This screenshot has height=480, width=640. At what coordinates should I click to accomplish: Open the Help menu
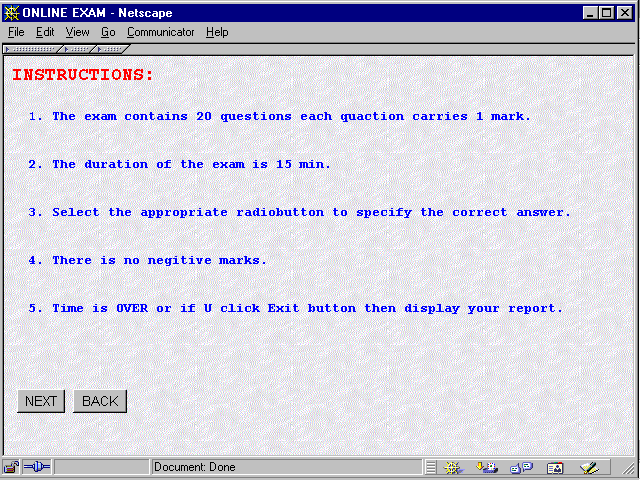(217, 32)
